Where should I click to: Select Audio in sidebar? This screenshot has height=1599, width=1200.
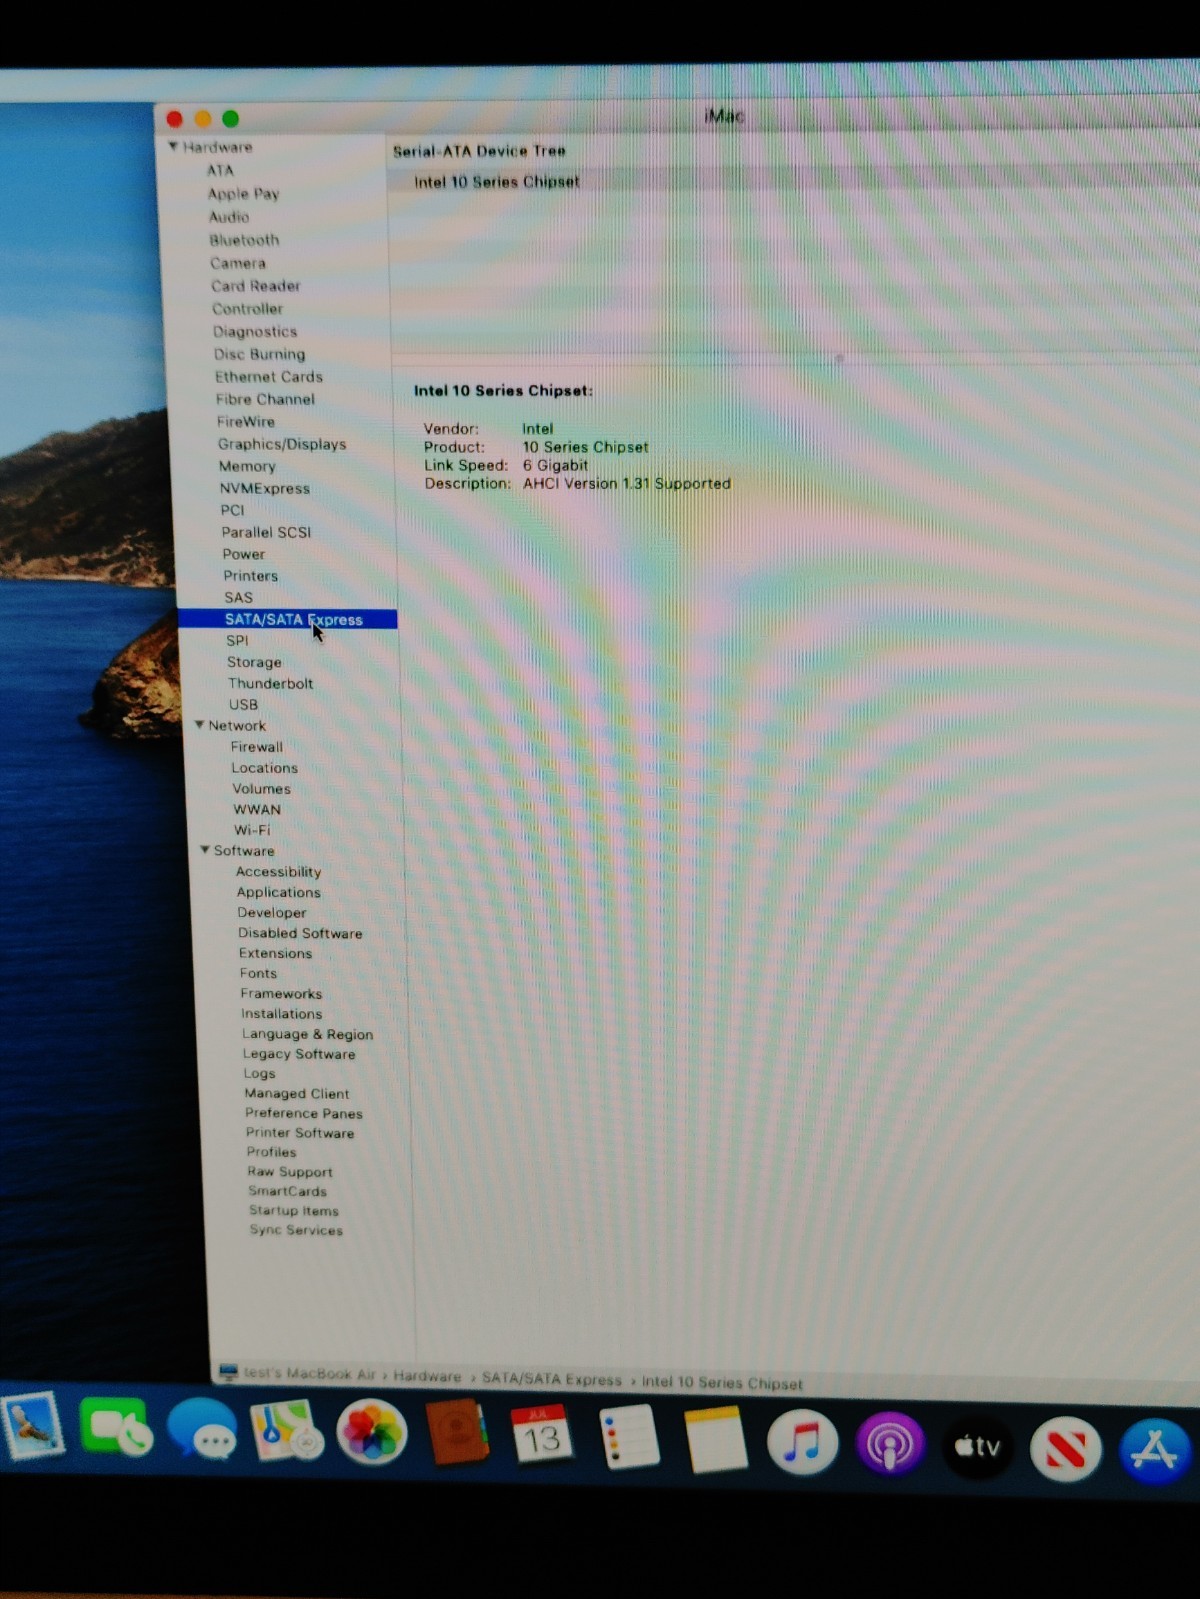228,216
